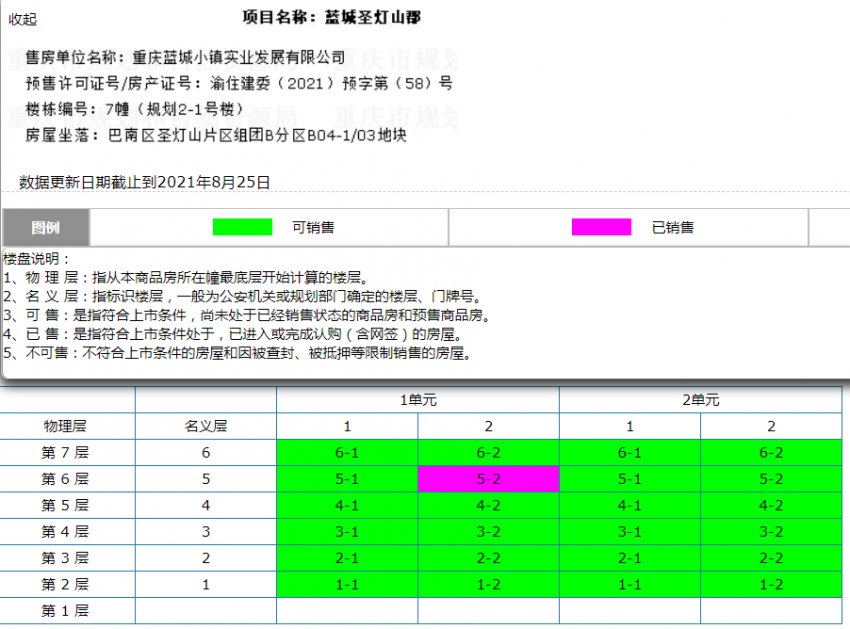The width and height of the screenshot is (850, 629).
Task: Click the 2单元 column header
Action: (700, 398)
